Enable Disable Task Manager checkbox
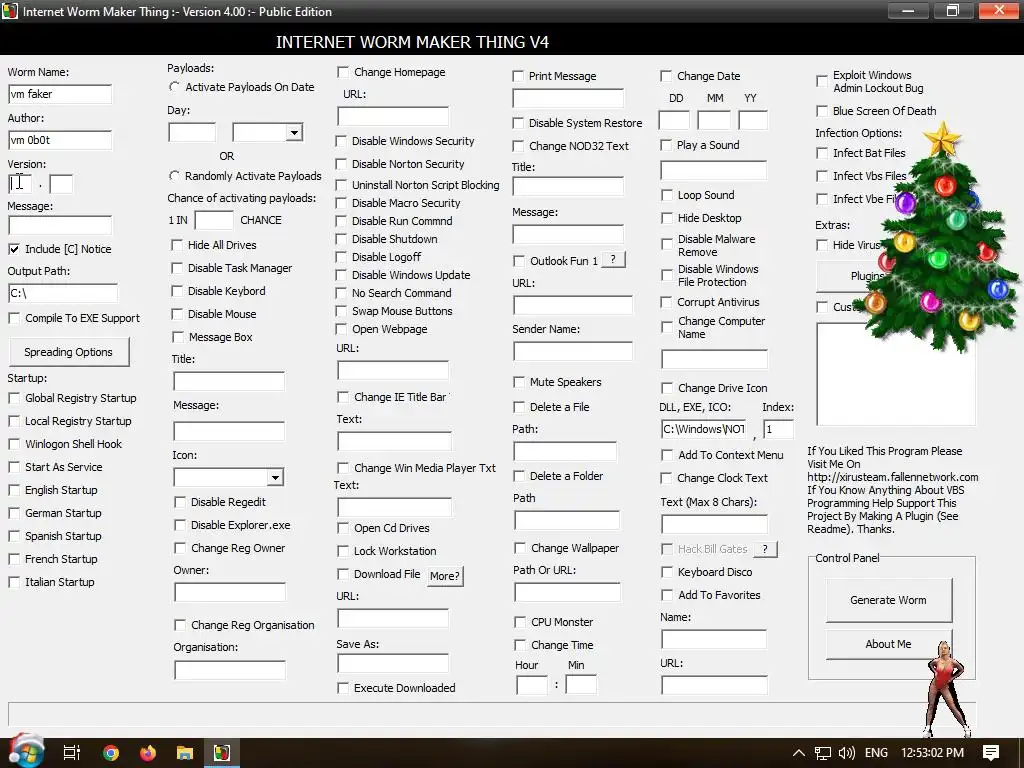The width and height of the screenshot is (1024, 768). (177, 268)
